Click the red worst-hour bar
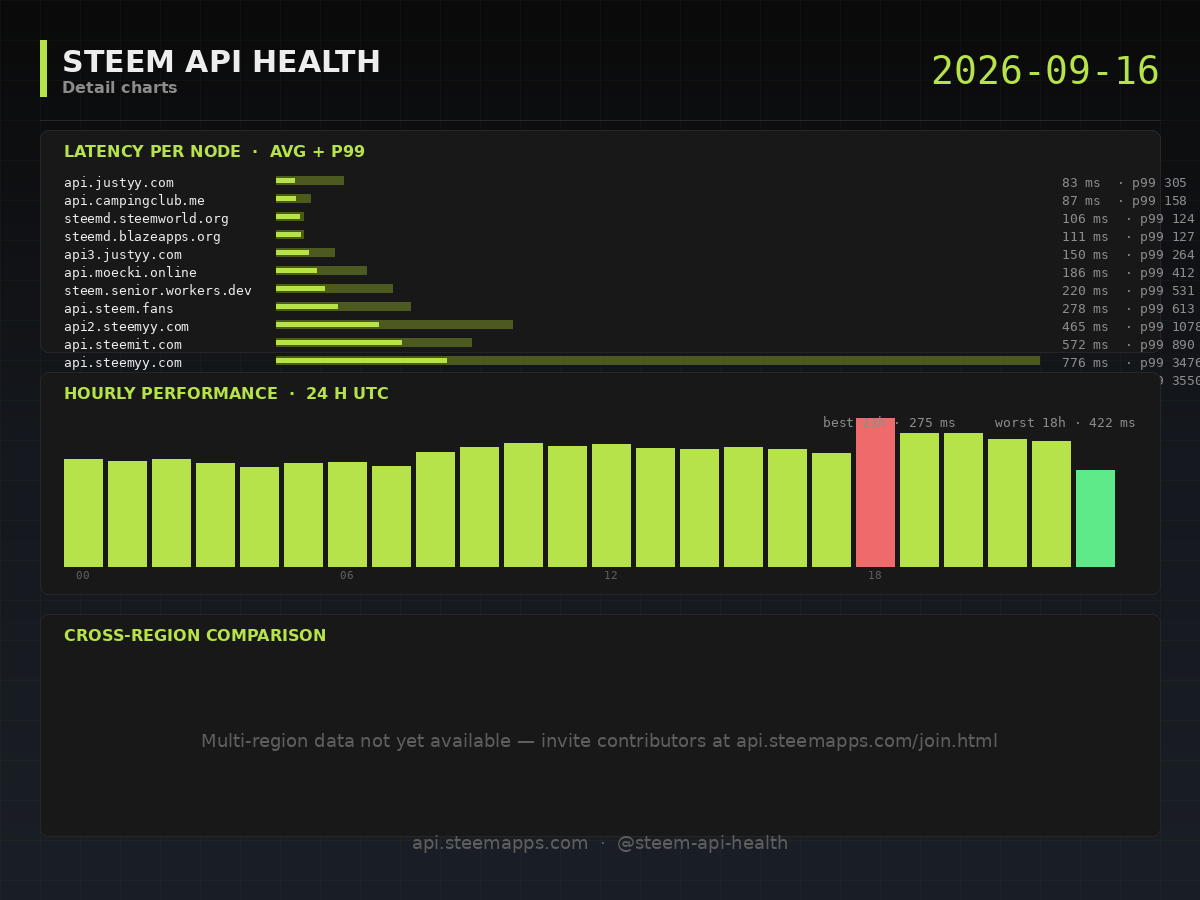The height and width of the screenshot is (900, 1200). click(875, 493)
